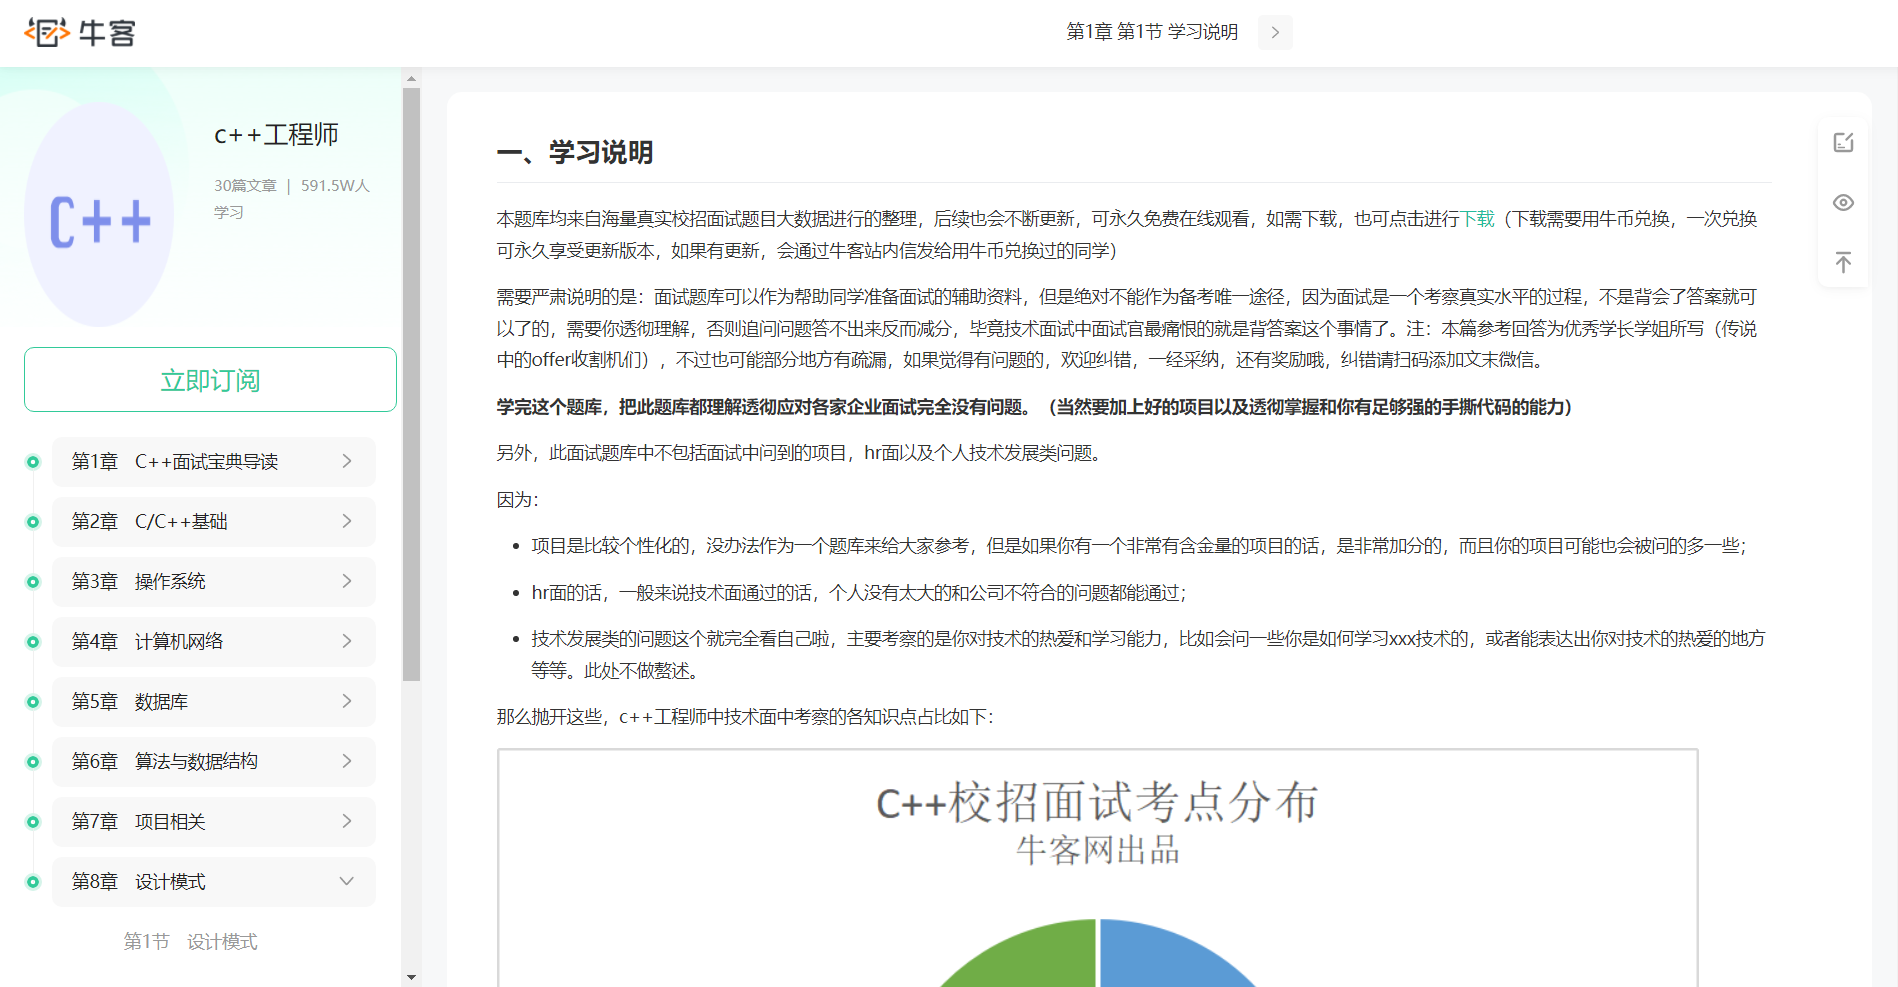Toggle the progress dot beside 第3章
The width and height of the screenshot is (1898, 987).
33,581
